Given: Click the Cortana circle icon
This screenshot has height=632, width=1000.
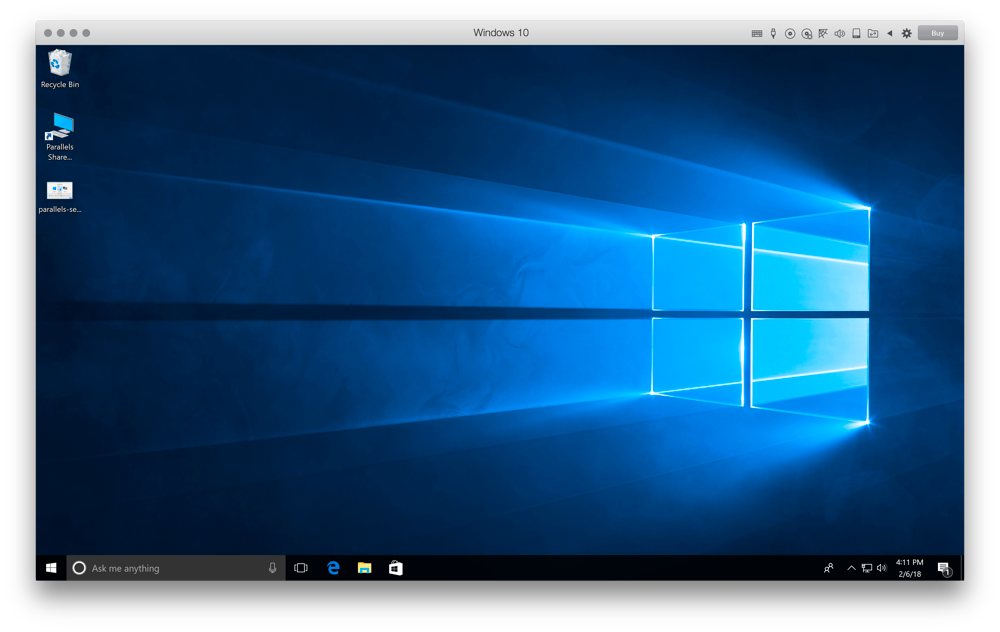Looking at the screenshot, I should [x=79, y=568].
